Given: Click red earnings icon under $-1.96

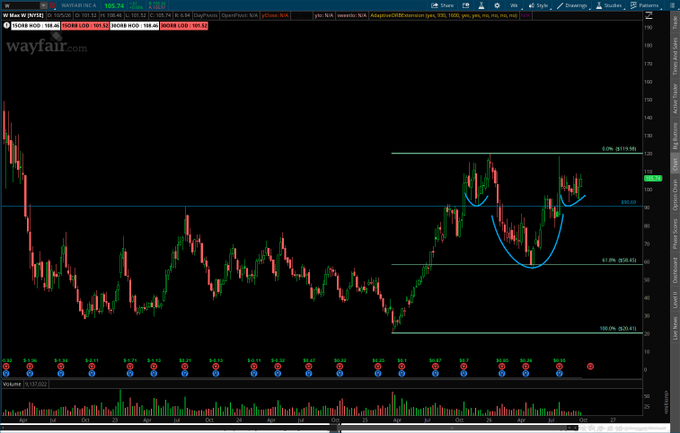Looking at the screenshot, I should pyautogui.click(x=29, y=367).
